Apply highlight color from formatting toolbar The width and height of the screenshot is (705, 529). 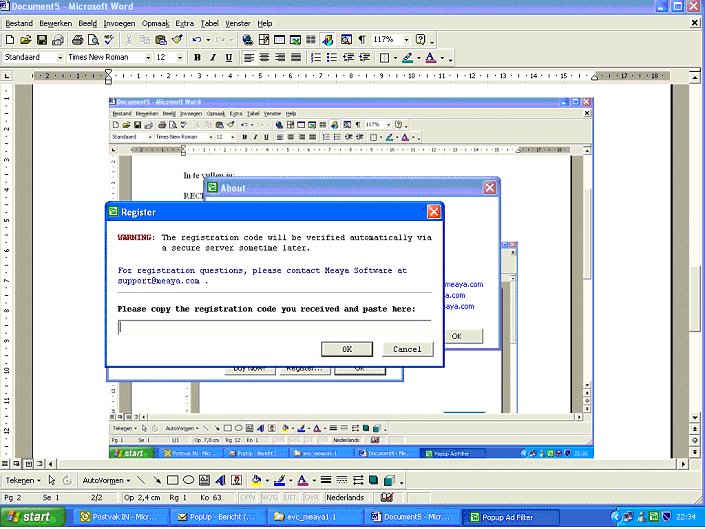[408, 58]
